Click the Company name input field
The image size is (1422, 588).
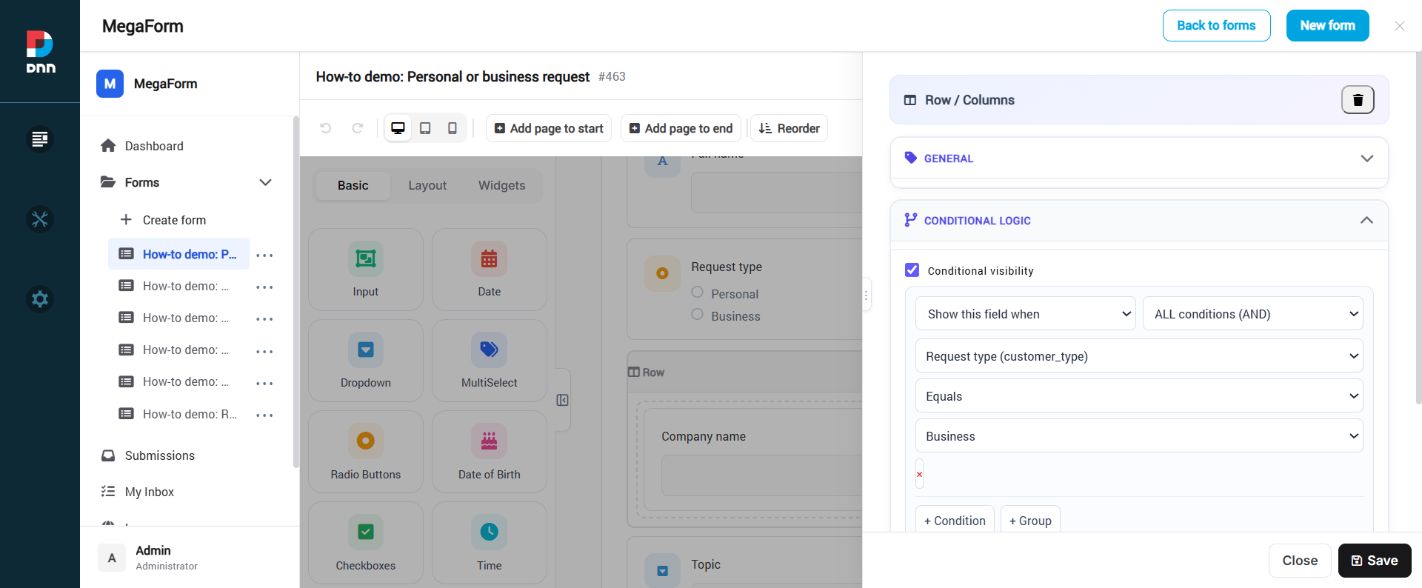760,475
